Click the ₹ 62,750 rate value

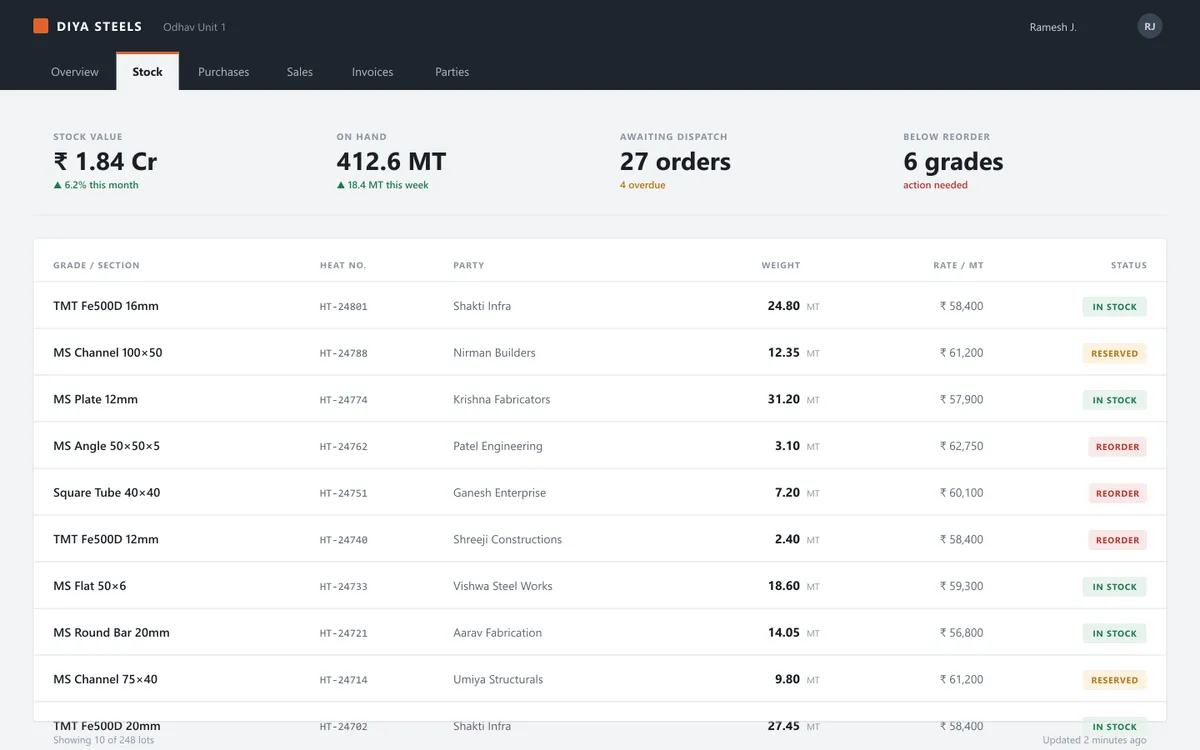click(961, 446)
